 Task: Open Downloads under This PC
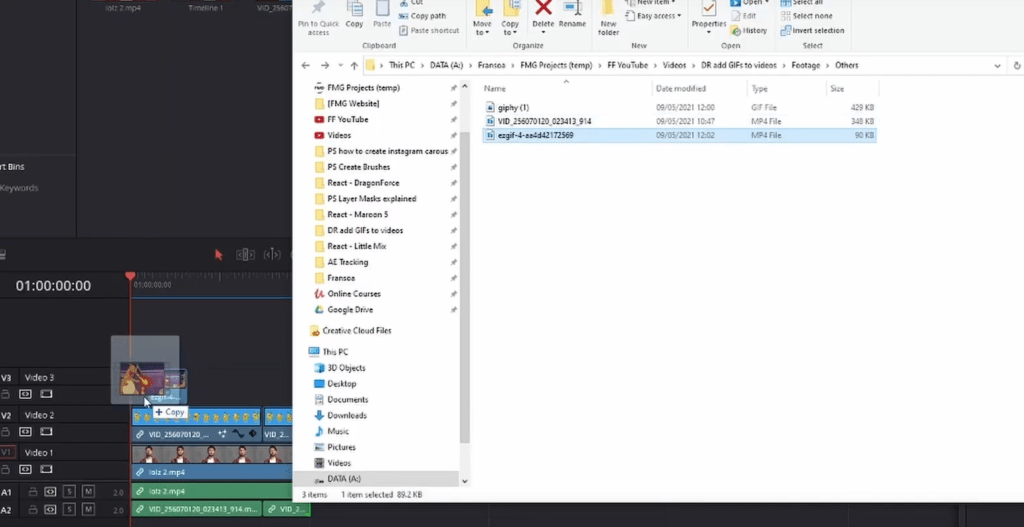[347, 415]
